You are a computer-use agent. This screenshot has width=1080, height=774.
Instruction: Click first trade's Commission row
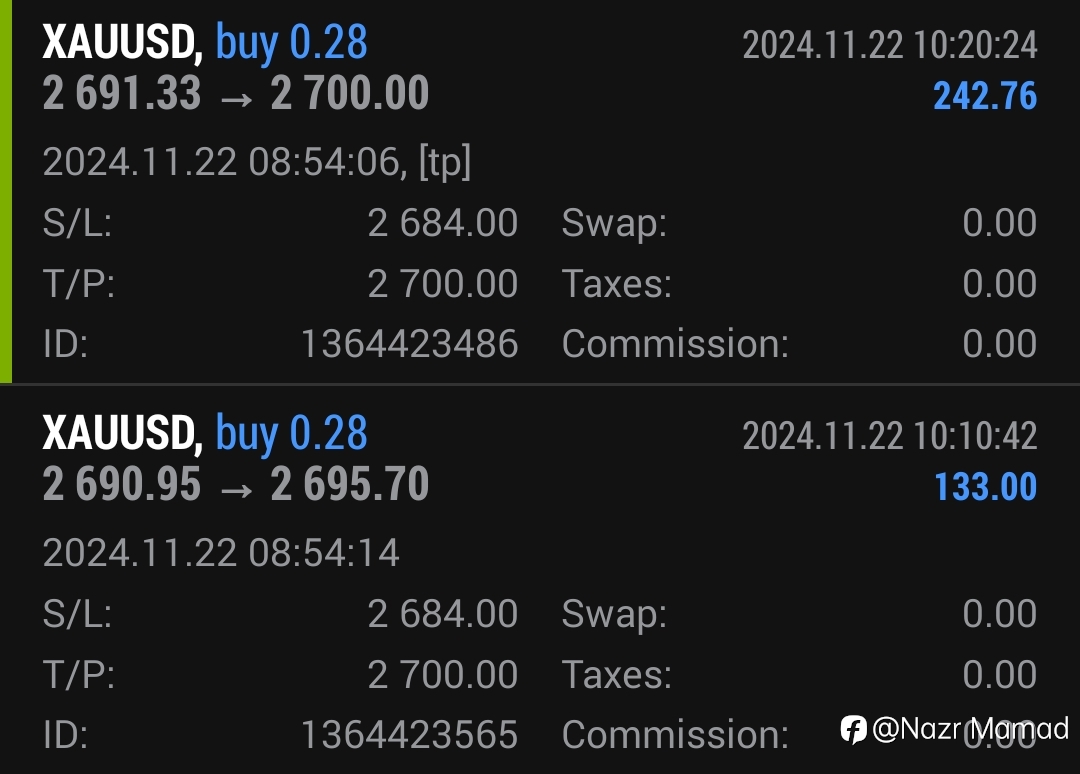pyautogui.click(x=799, y=344)
